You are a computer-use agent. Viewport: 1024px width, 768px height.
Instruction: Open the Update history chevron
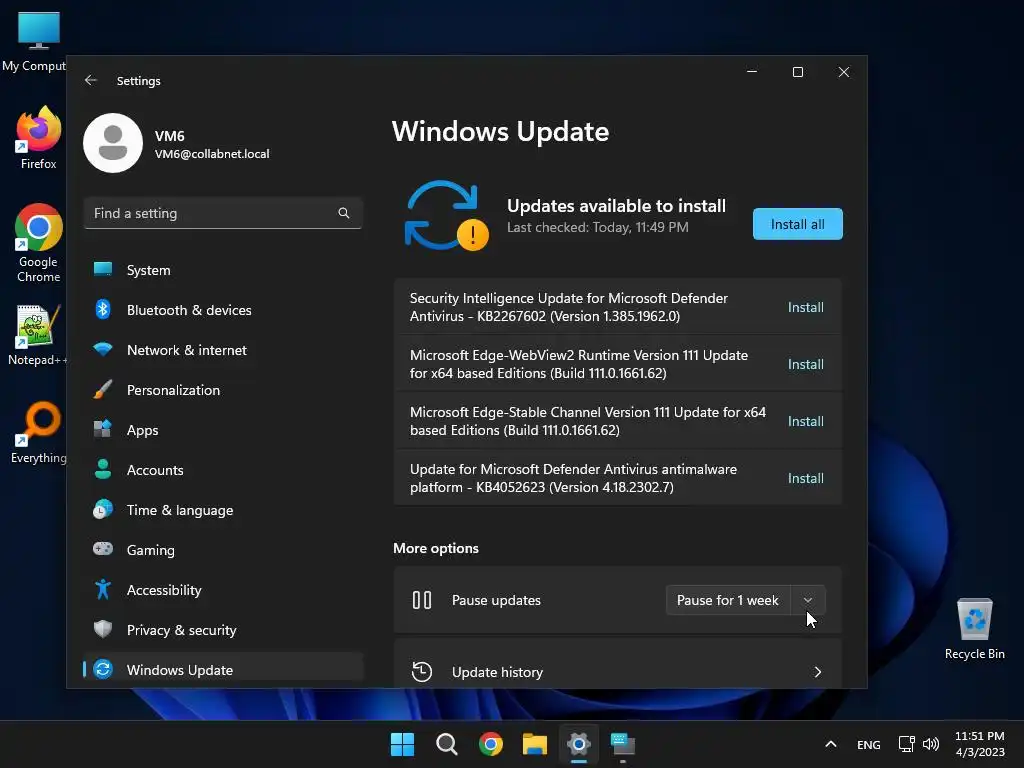(818, 671)
